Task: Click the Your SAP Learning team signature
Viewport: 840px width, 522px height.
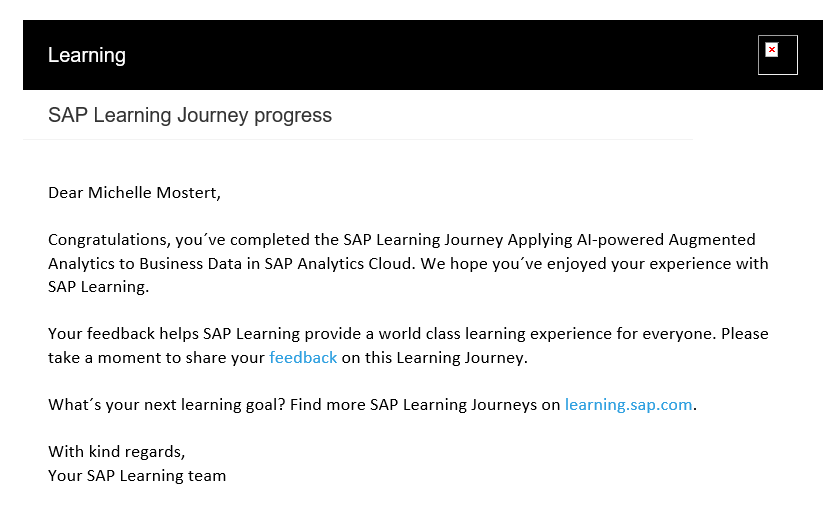Action: 137,476
